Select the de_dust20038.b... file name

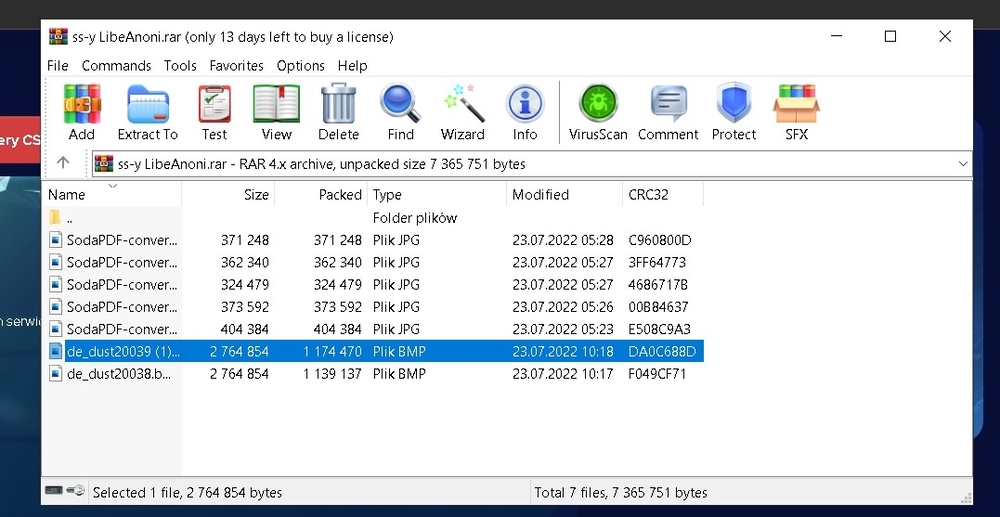[119, 374]
